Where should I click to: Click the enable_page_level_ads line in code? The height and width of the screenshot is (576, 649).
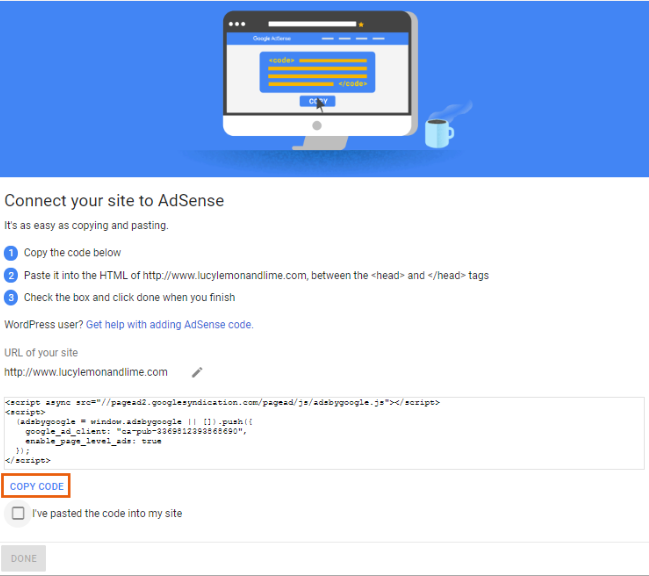pyautogui.click(x=93, y=441)
